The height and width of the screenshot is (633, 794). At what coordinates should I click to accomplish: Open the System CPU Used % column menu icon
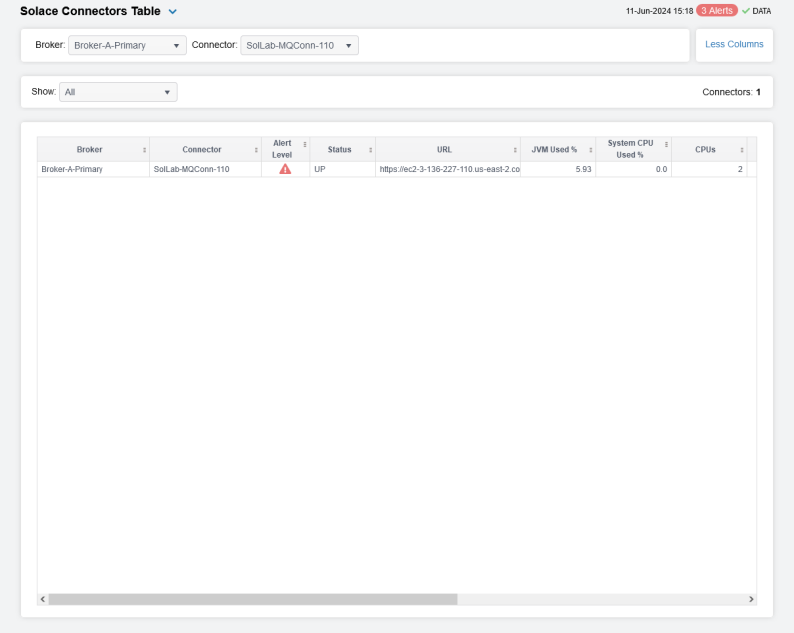(x=666, y=144)
